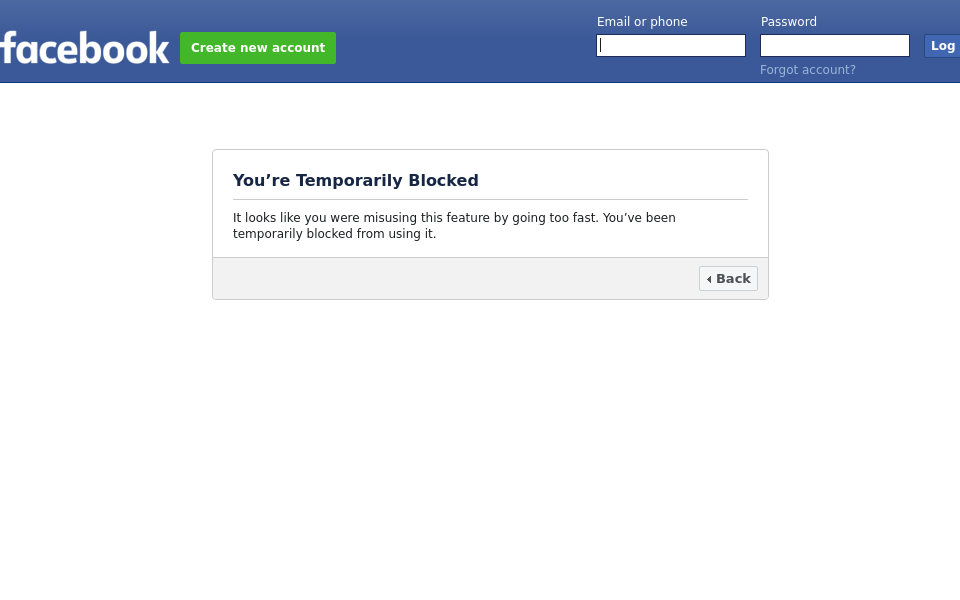
Task: Select the Email or phone input field
Action: (x=671, y=45)
